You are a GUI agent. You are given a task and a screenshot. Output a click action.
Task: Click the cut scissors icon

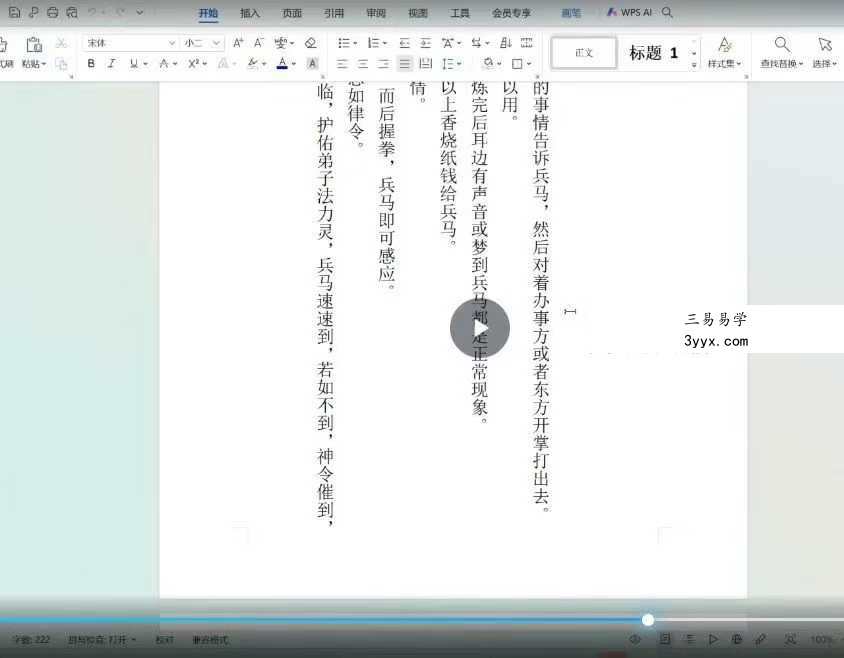click(x=61, y=43)
